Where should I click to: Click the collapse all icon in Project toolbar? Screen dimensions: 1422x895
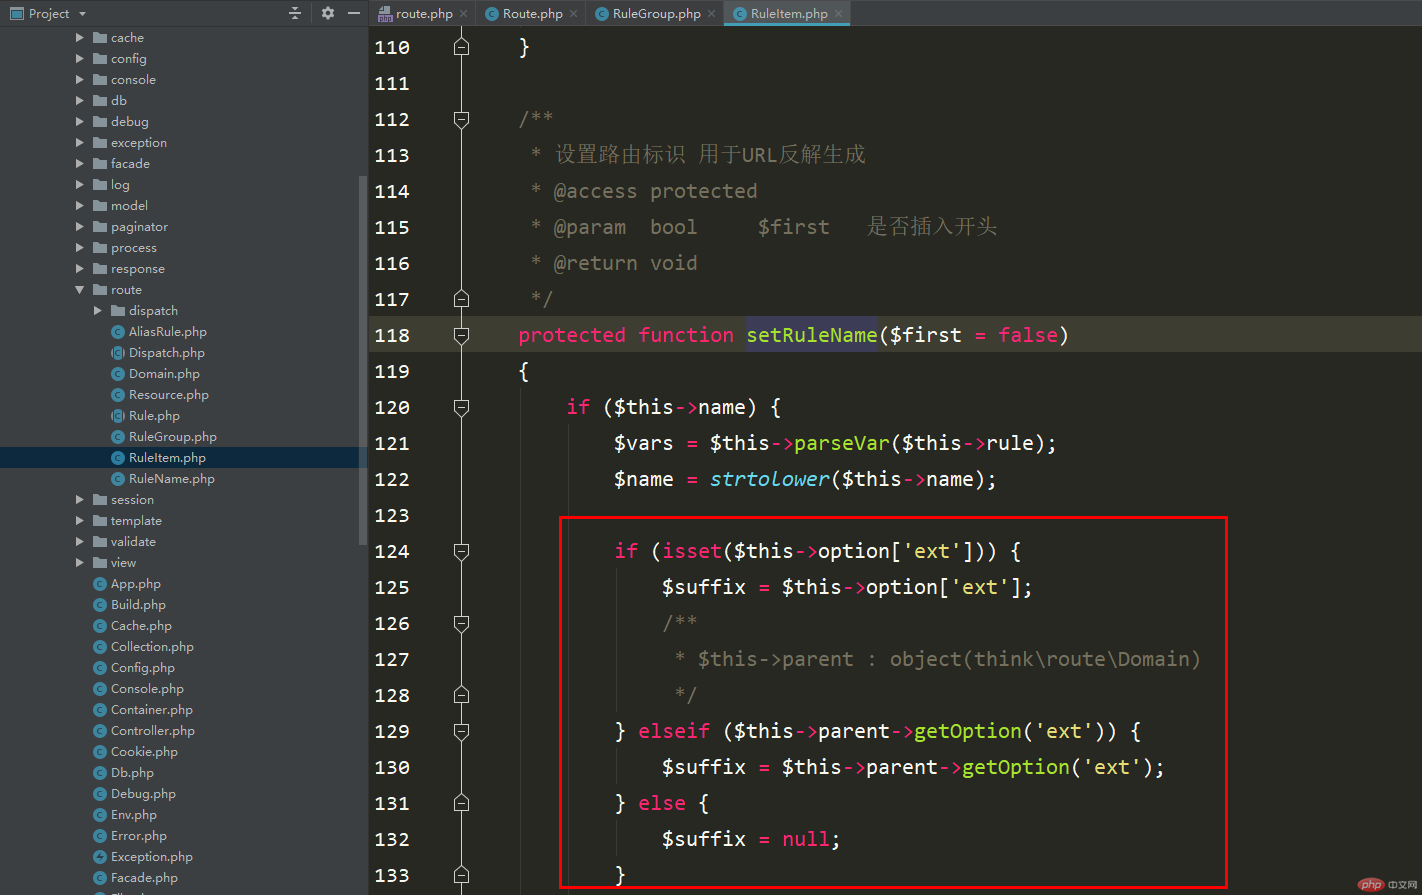pyautogui.click(x=294, y=13)
